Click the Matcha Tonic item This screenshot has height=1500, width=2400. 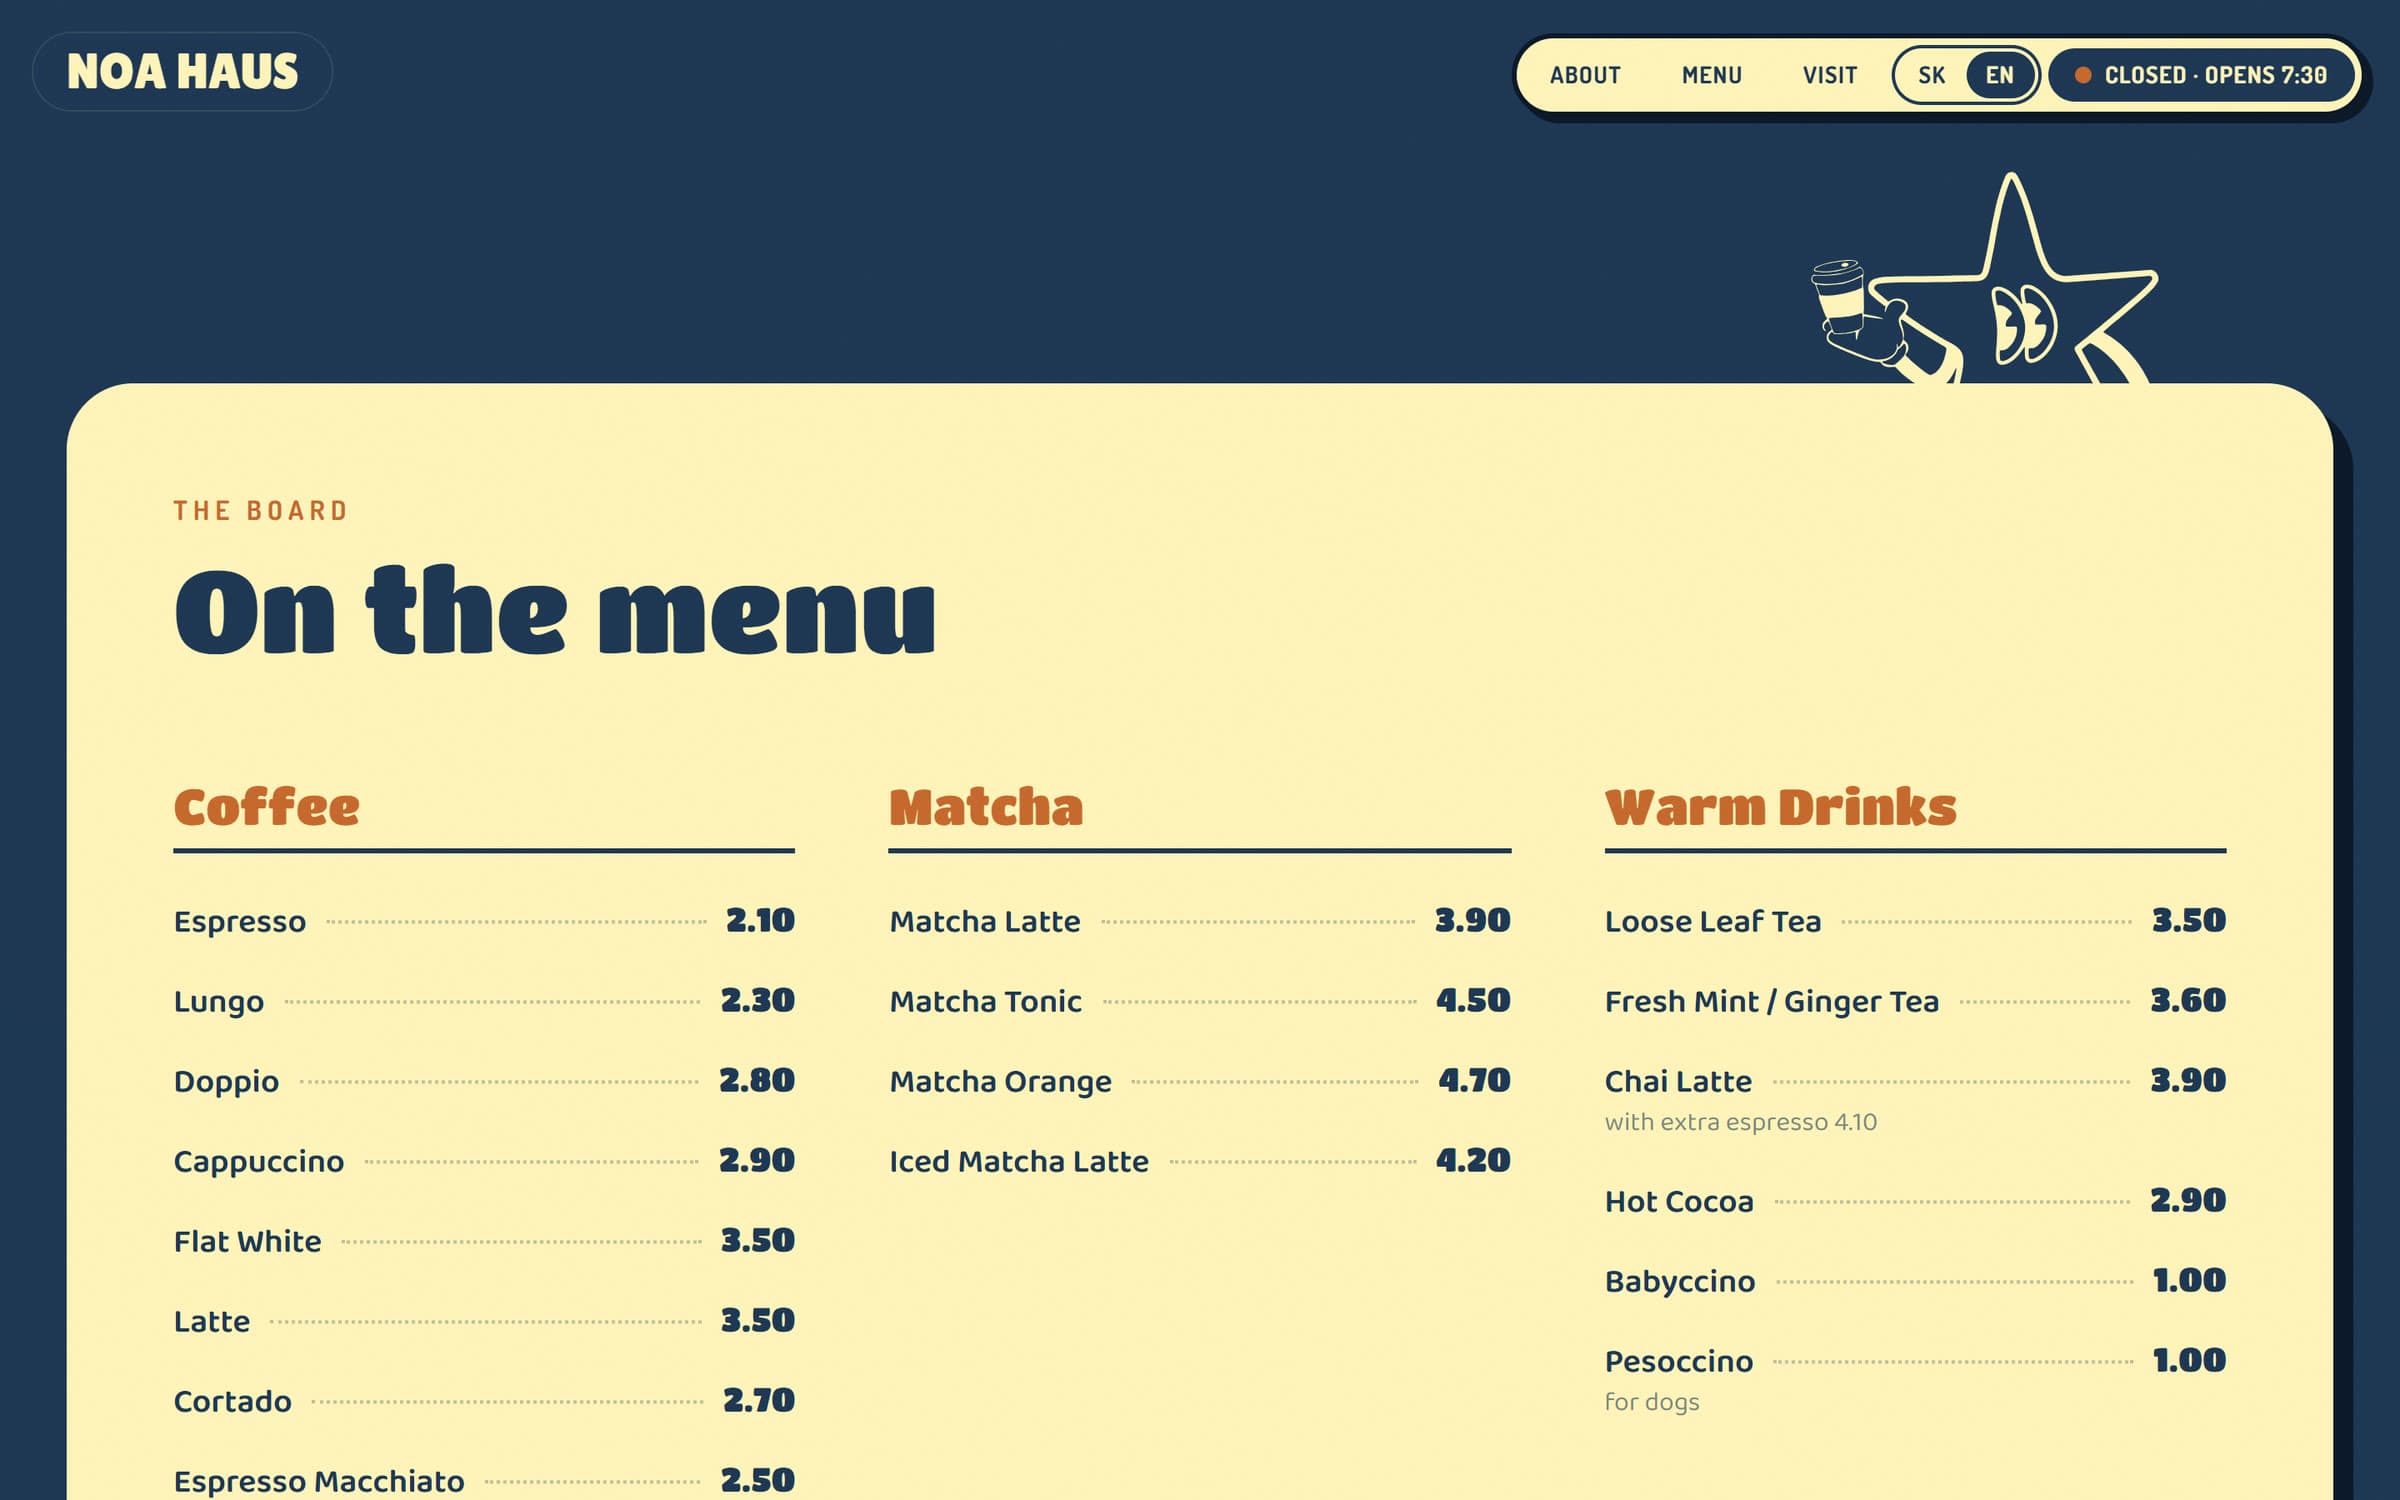click(1200, 1001)
